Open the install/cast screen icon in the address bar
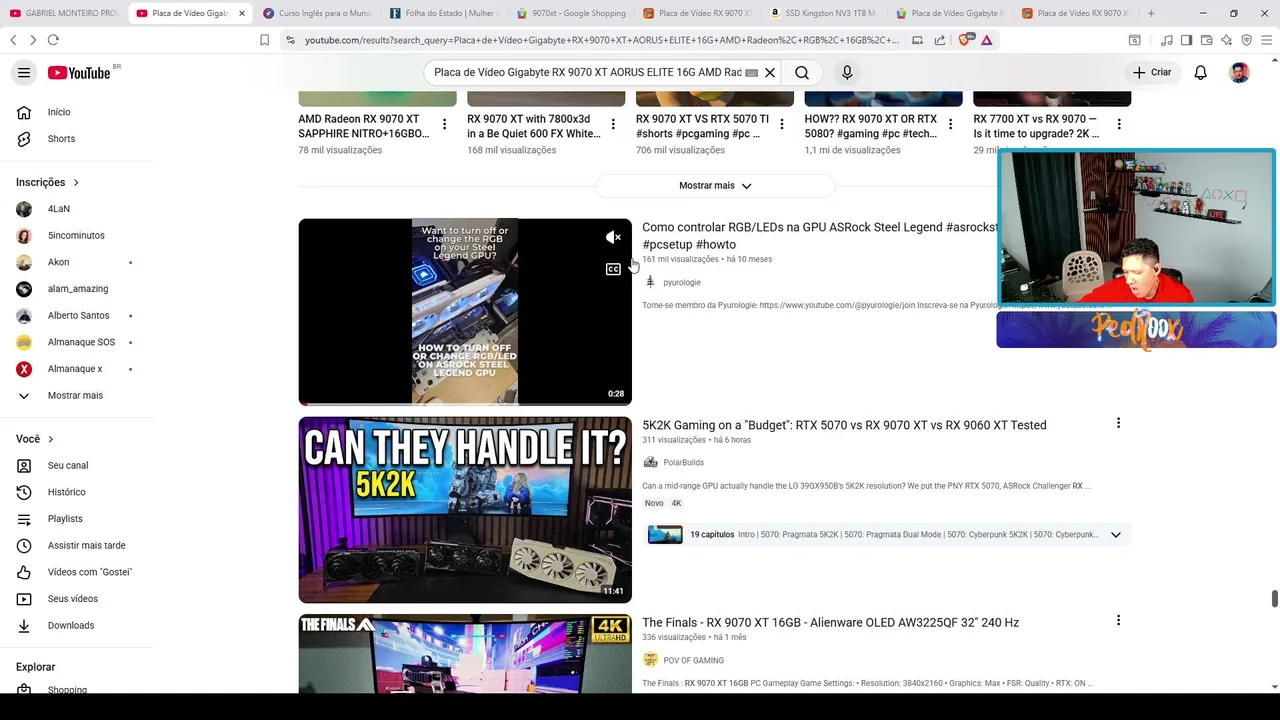The height and width of the screenshot is (720, 1280). tap(918, 40)
